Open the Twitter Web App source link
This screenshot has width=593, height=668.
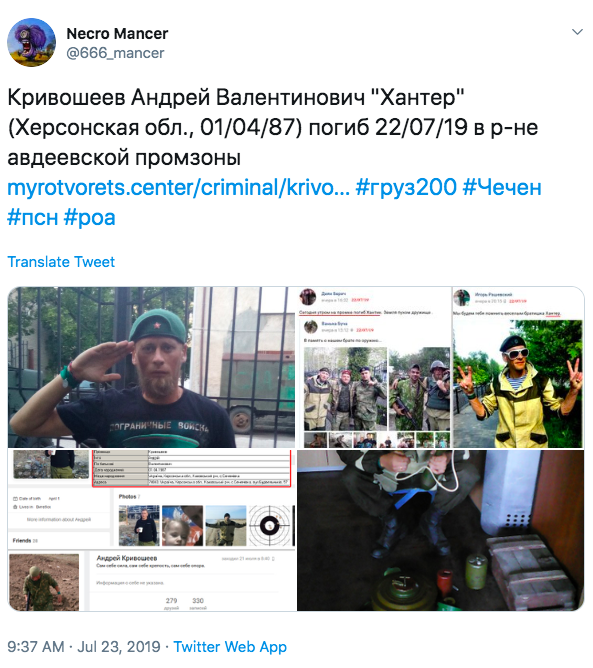pyautogui.click(x=230, y=646)
